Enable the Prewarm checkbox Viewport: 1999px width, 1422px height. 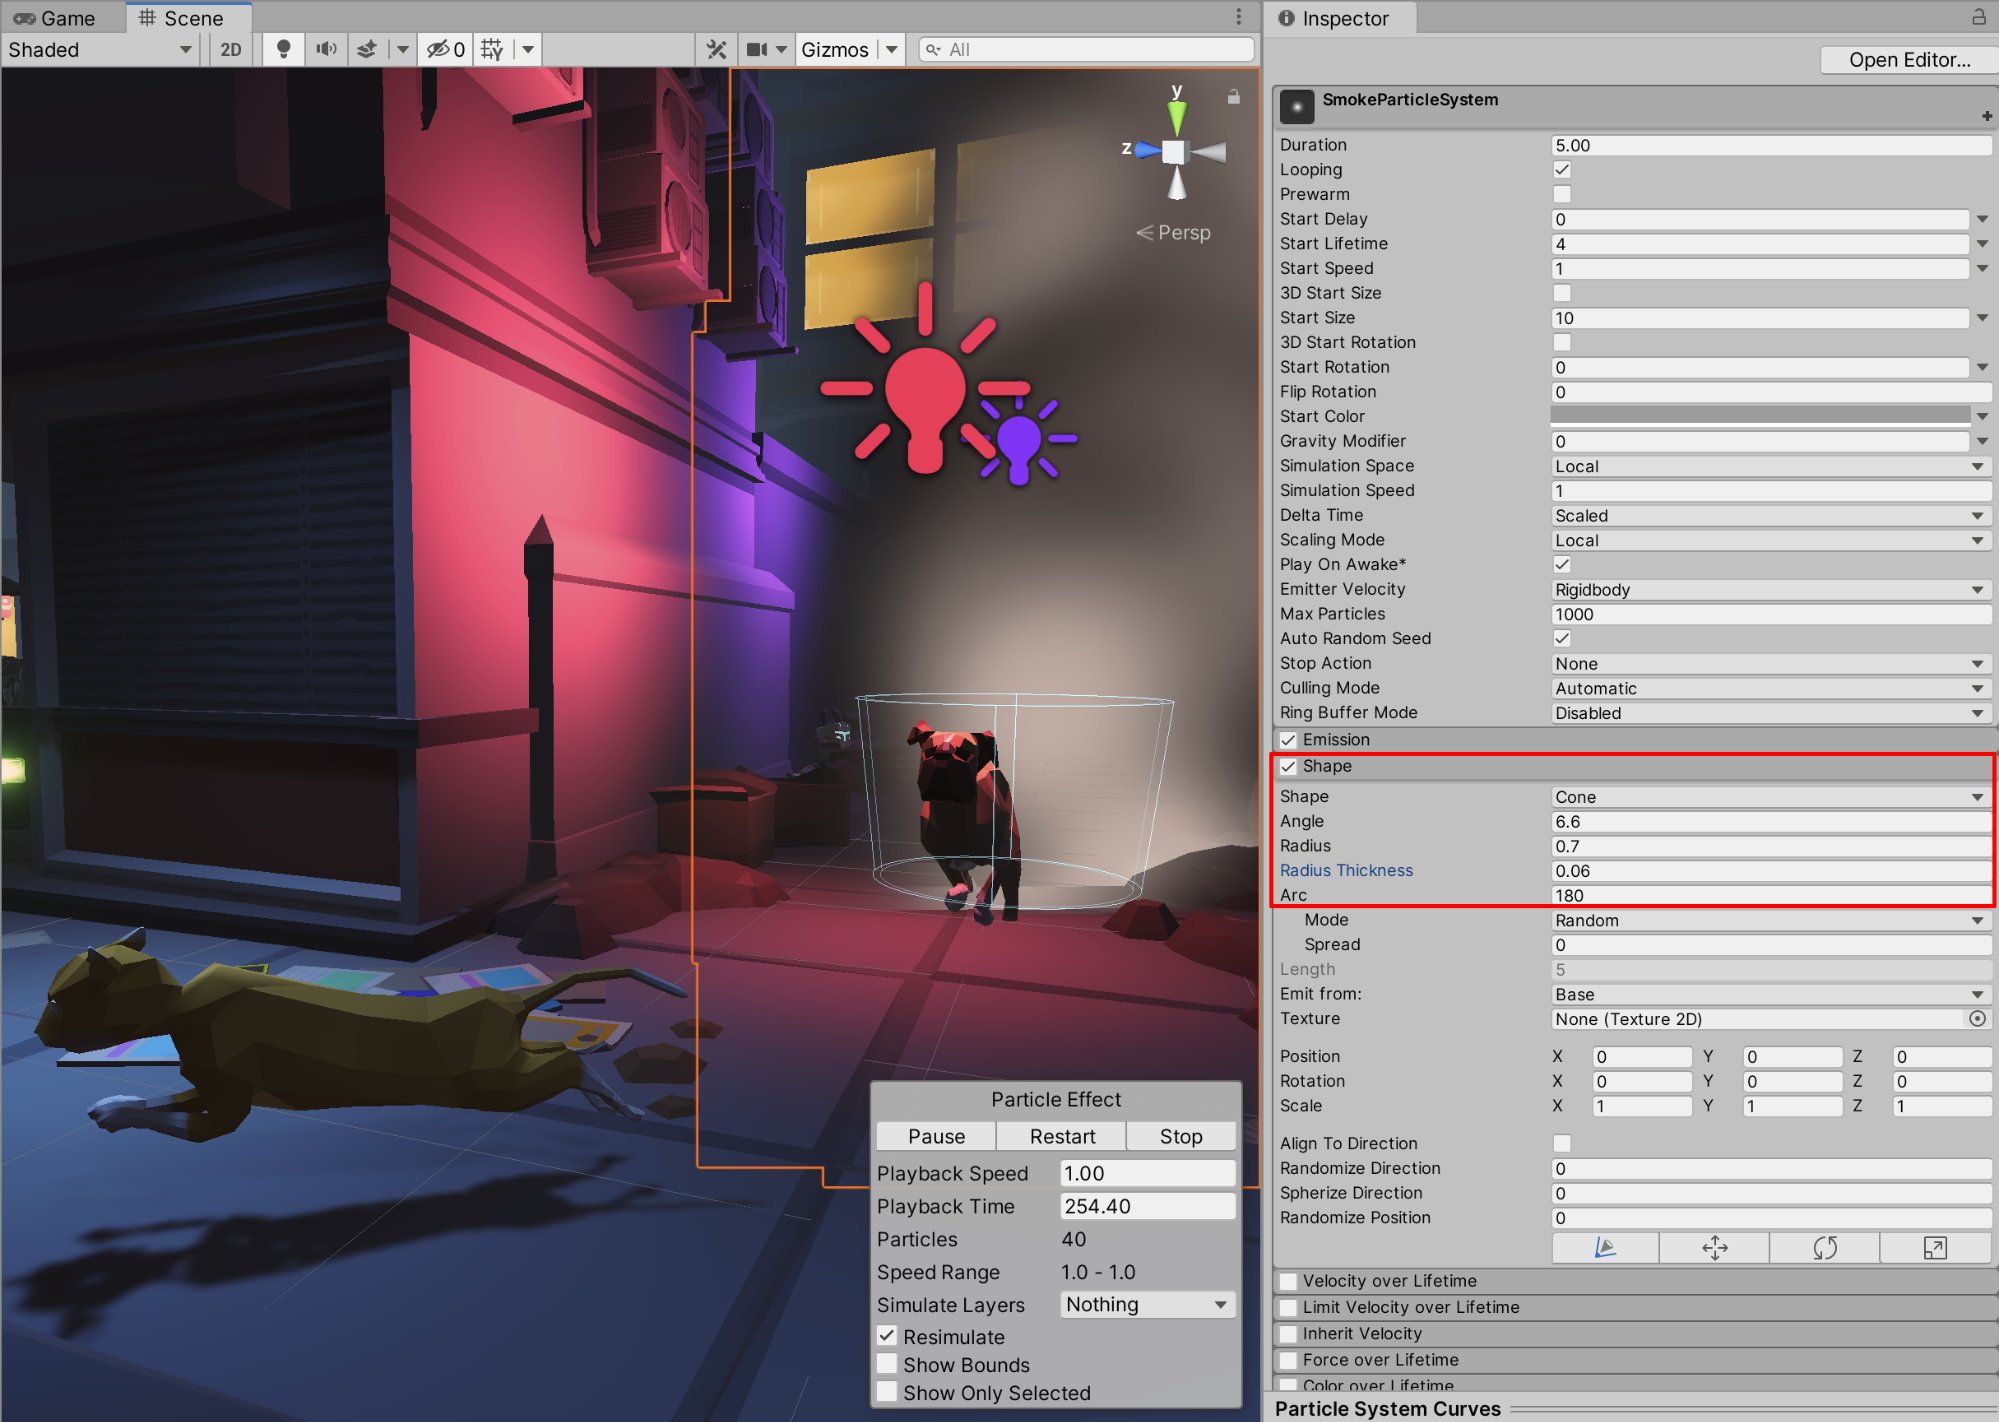tap(1562, 194)
